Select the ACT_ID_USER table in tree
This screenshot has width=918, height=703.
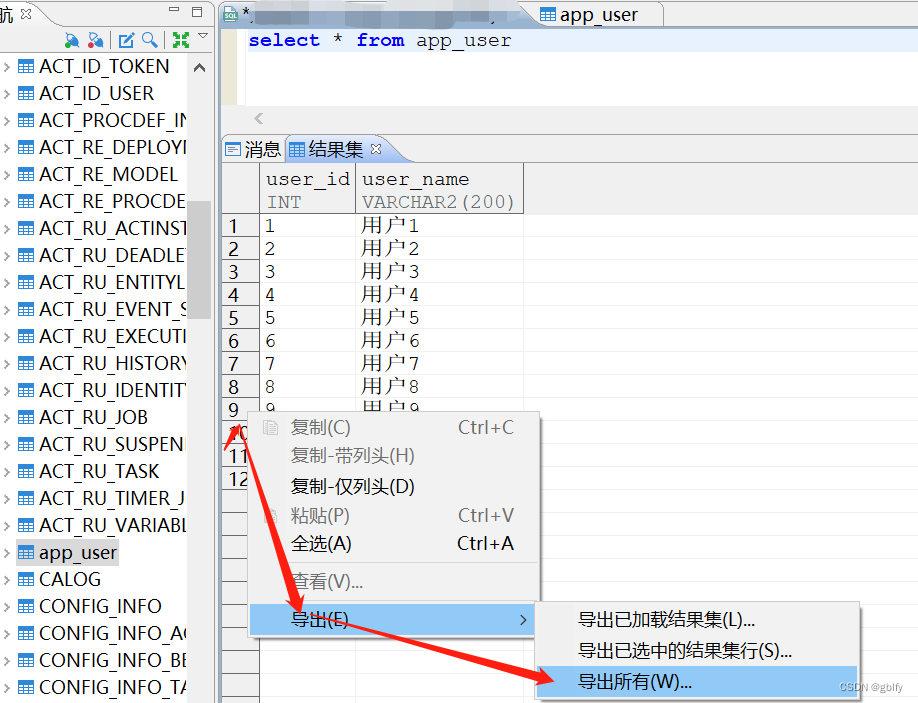(97, 94)
